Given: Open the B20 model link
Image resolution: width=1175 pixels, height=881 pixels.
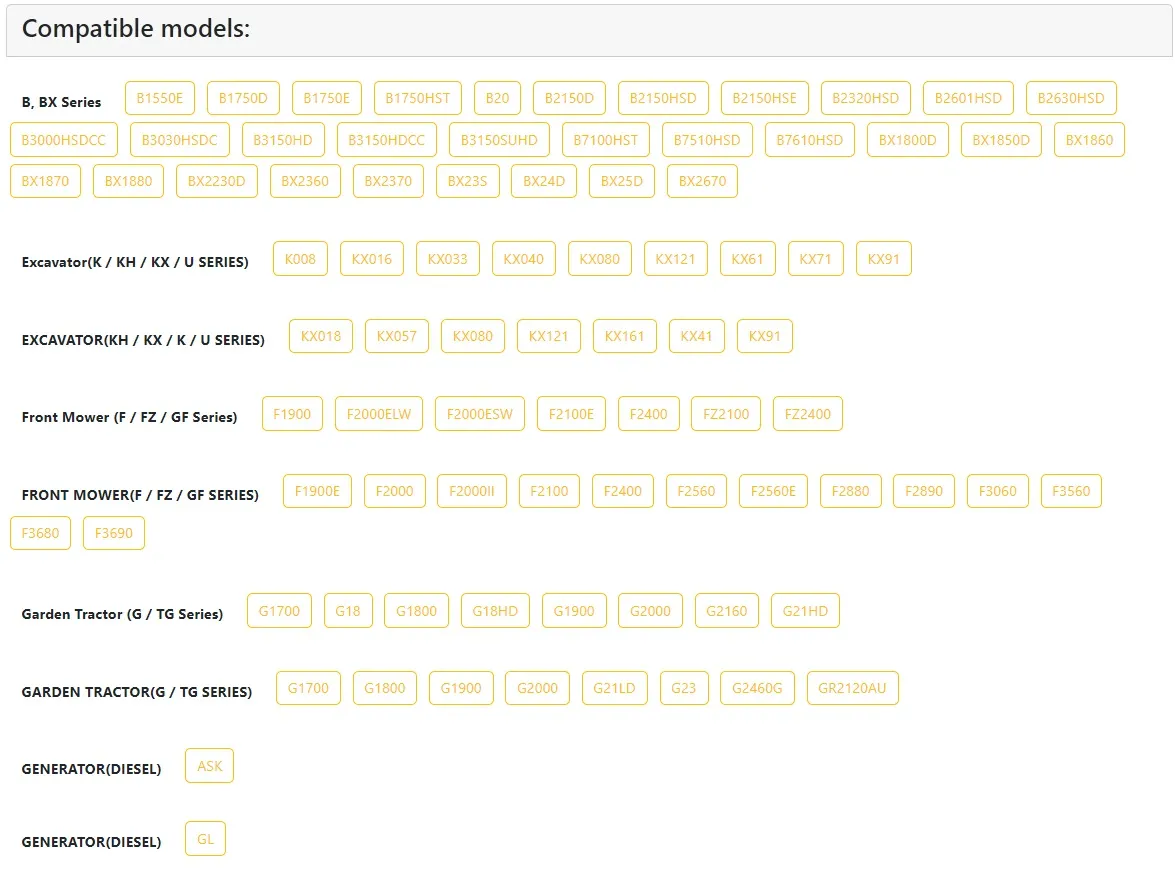Looking at the screenshot, I should (498, 98).
